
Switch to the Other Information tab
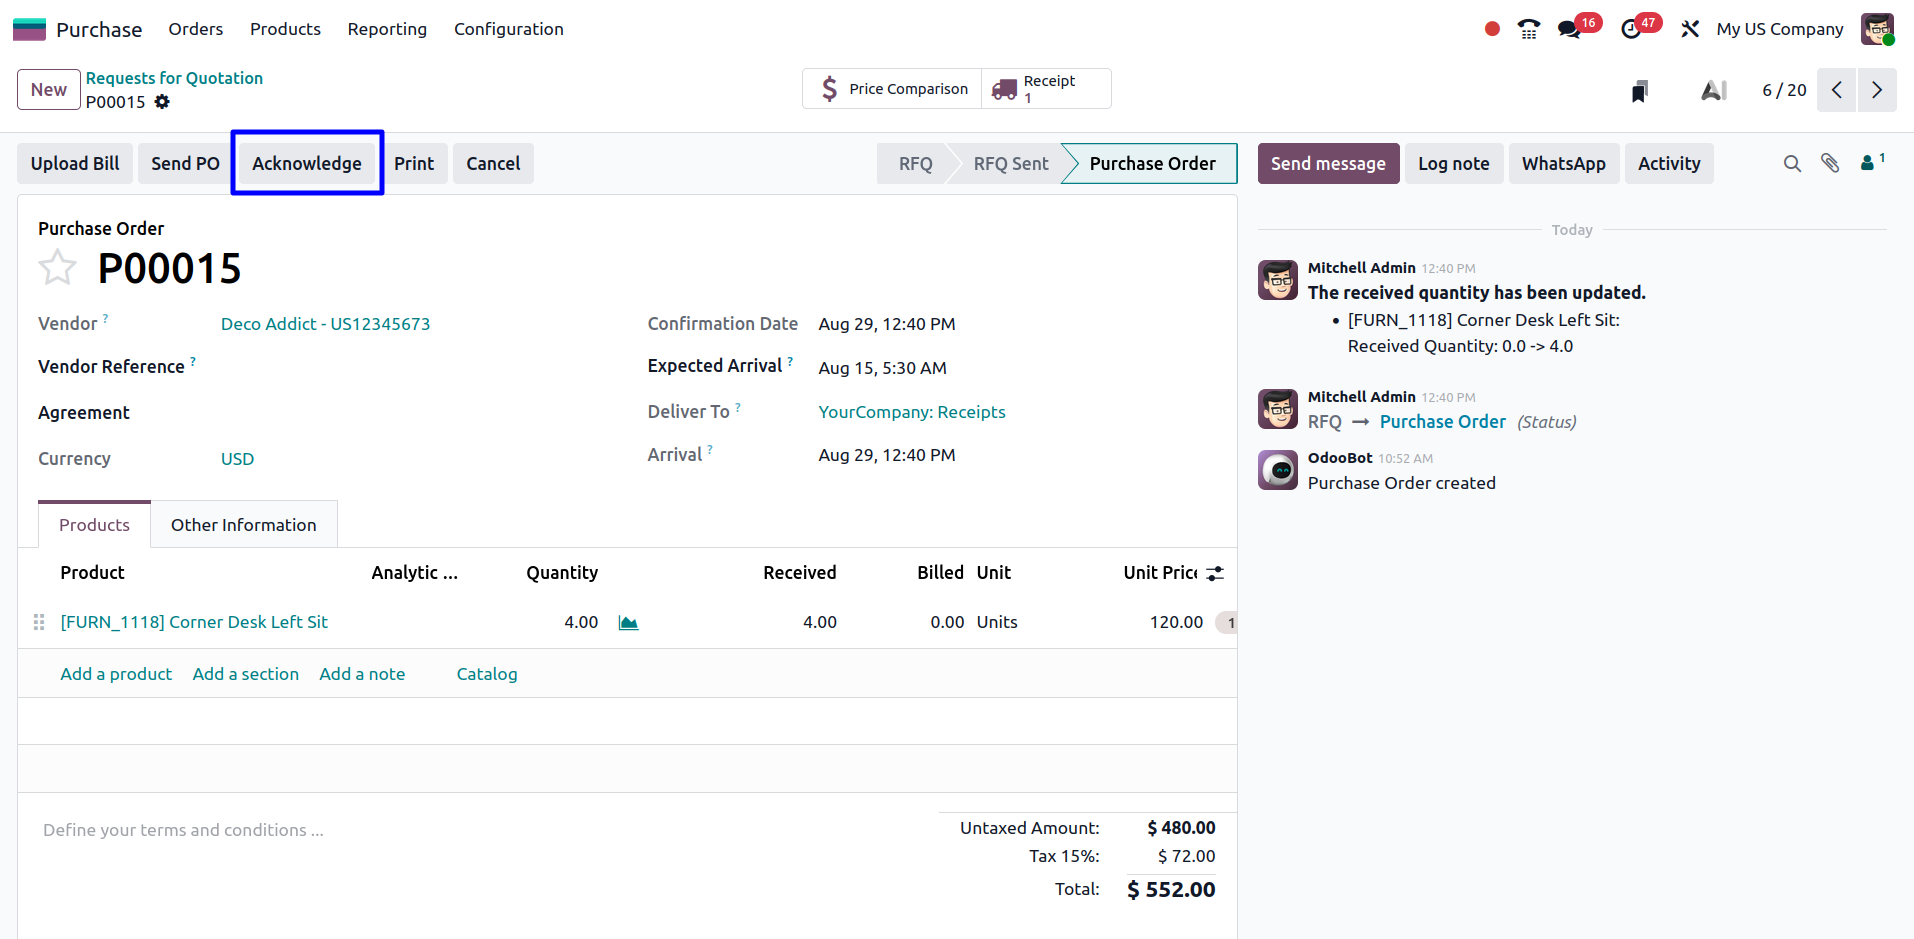243,525
